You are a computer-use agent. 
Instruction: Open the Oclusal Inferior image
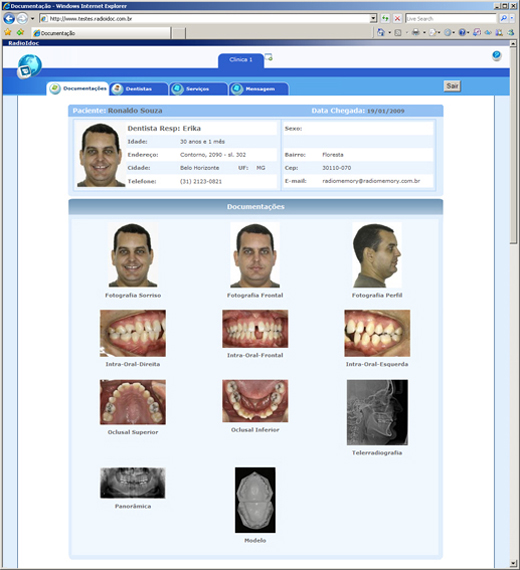255,401
